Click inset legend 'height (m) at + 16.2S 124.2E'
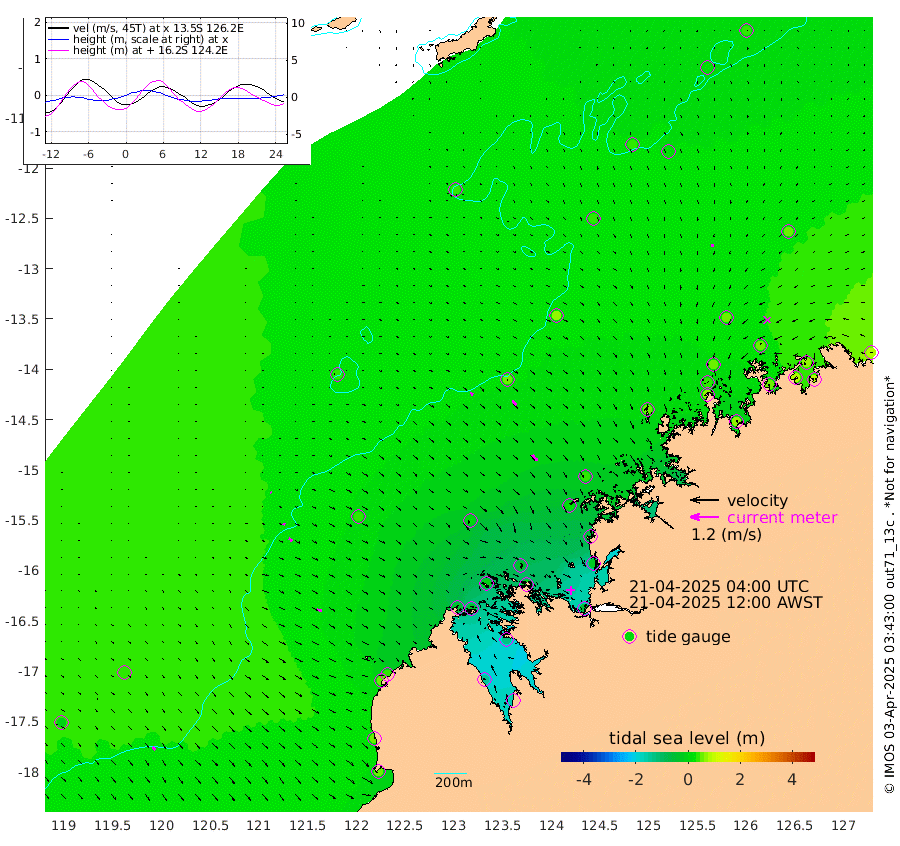 150,51
